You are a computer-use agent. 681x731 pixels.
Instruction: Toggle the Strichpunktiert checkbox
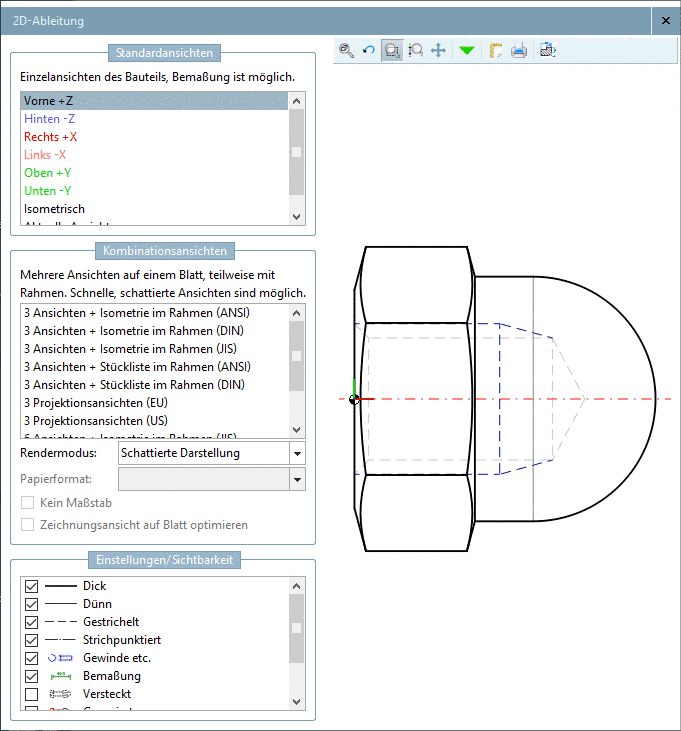31,640
